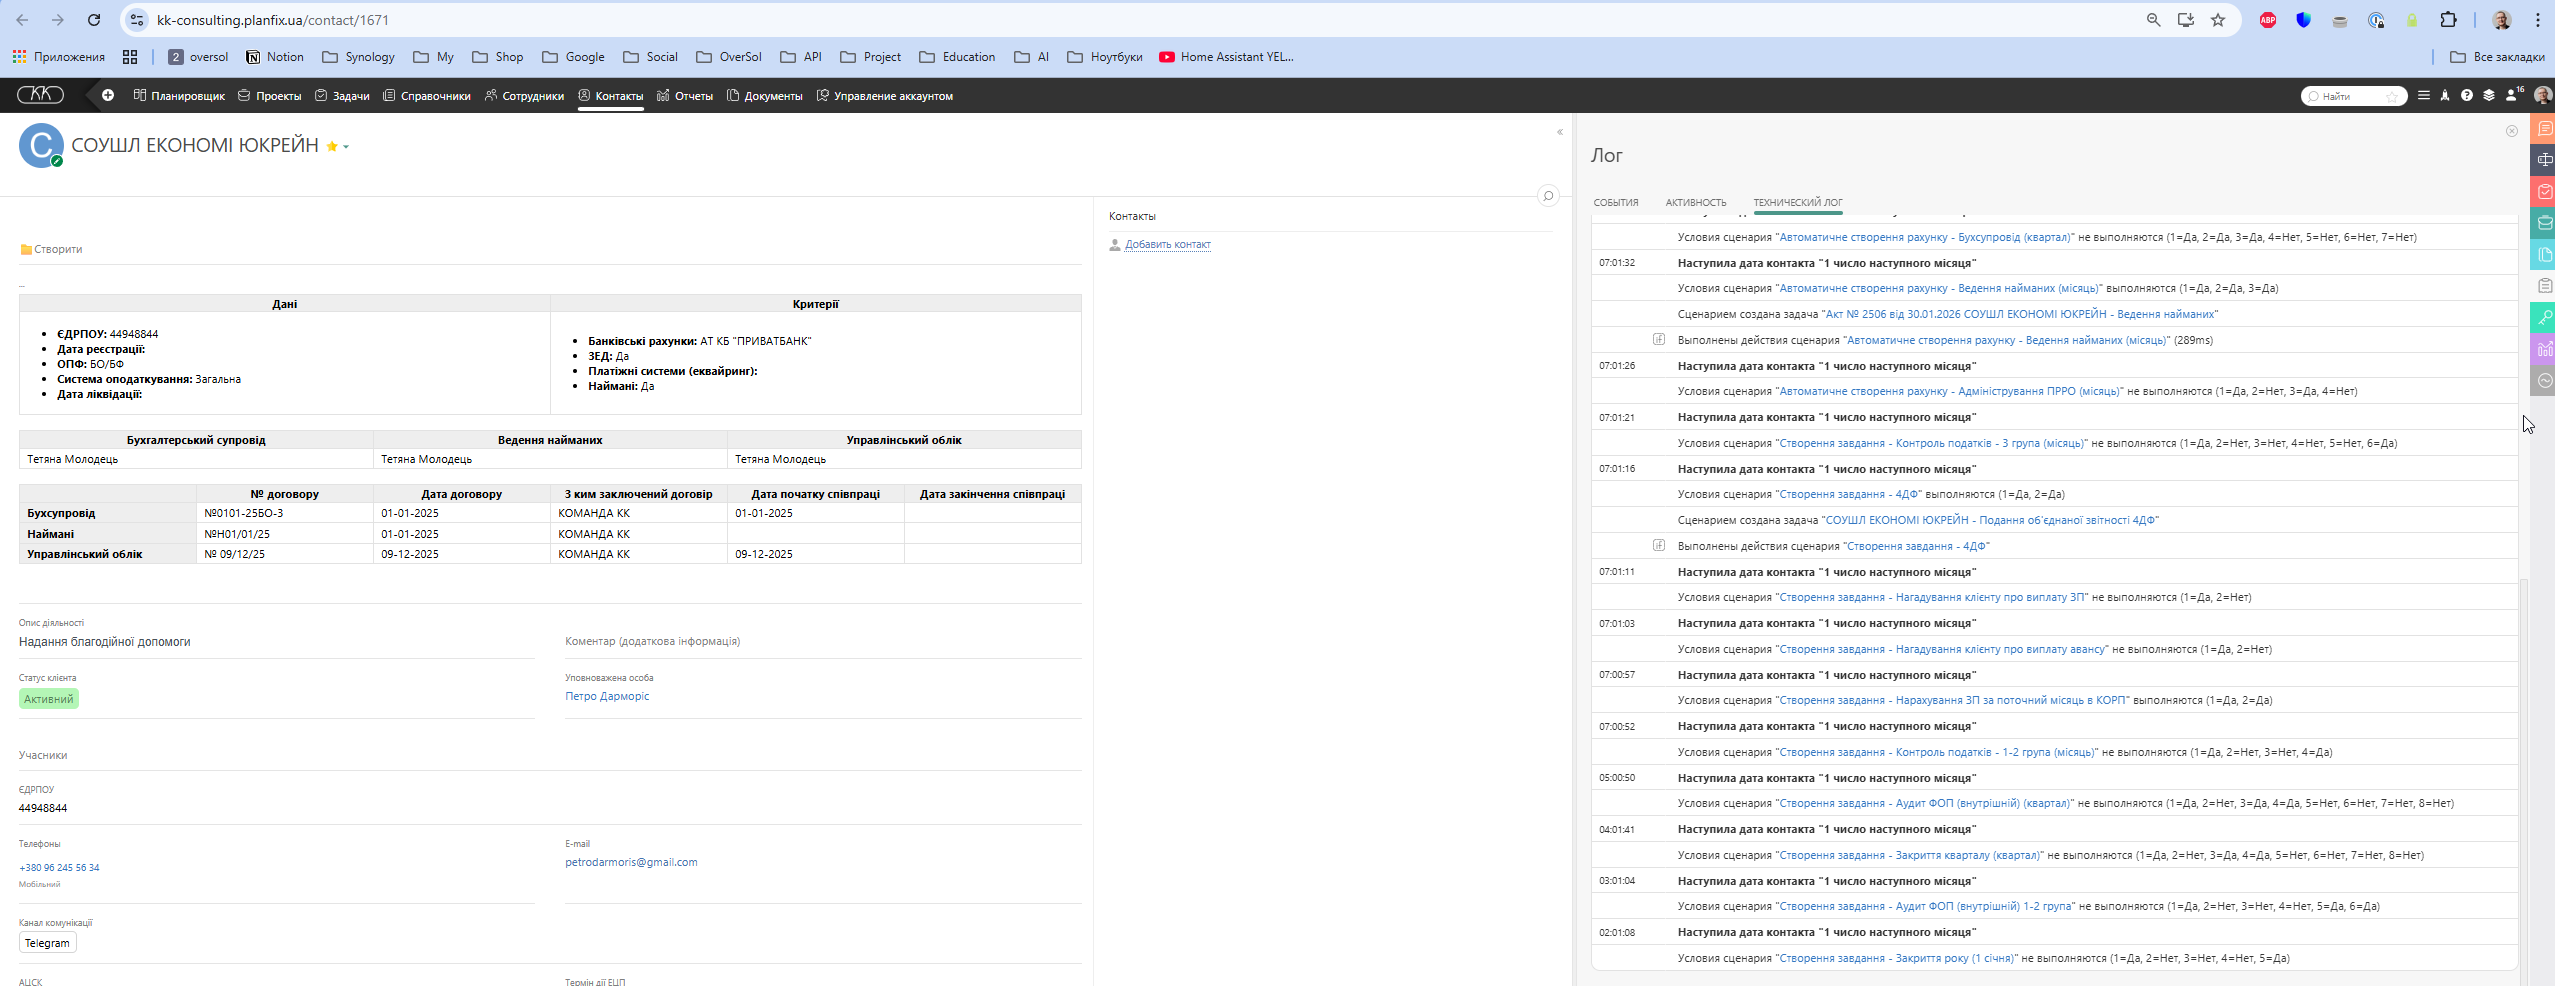Open the 'Подання об'єднаної звітності 4ДФ' task link

tap(1990, 520)
